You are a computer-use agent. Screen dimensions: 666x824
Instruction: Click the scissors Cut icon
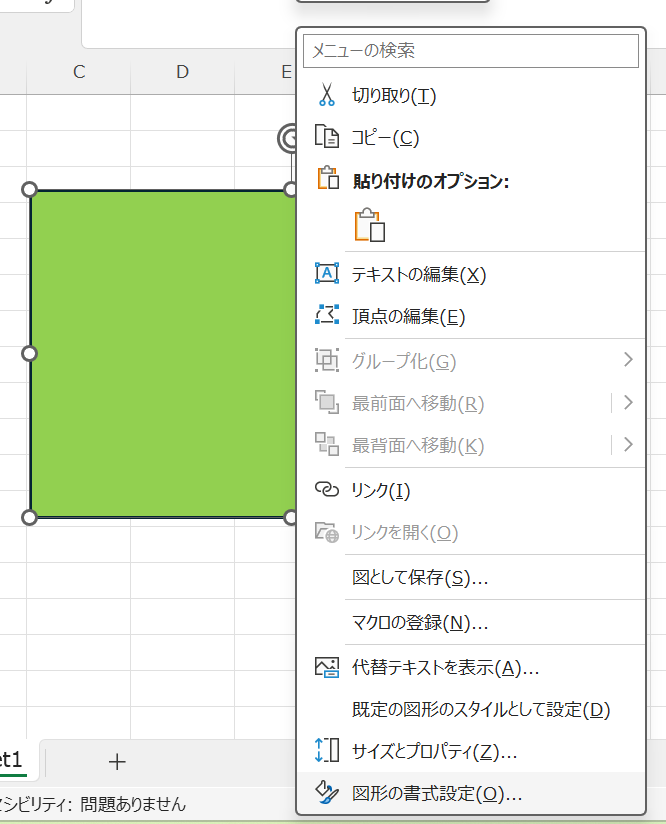(x=326, y=96)
